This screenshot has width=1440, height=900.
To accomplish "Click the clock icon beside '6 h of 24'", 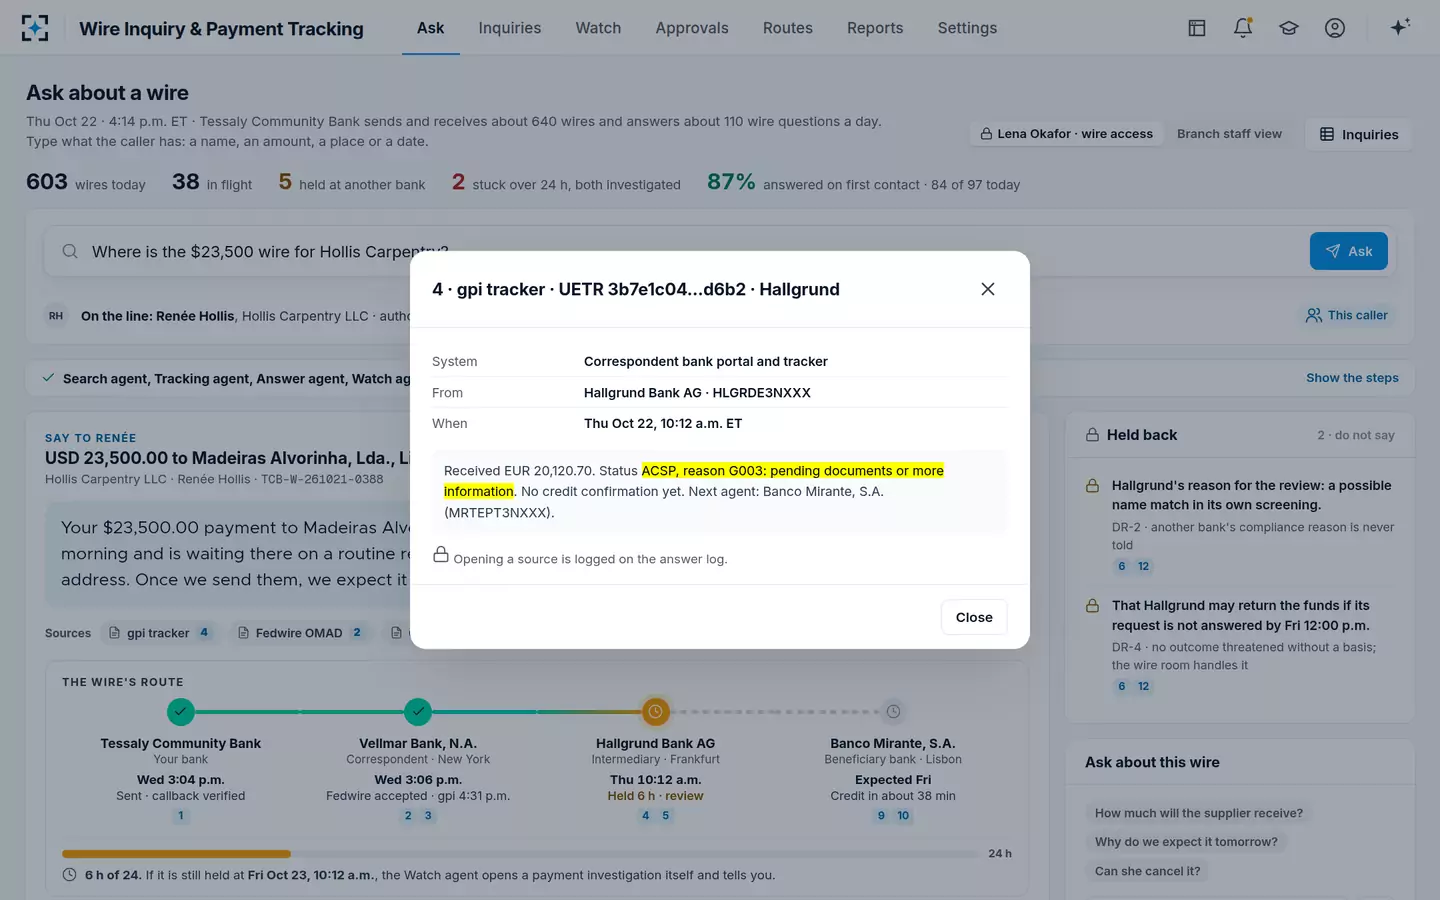I will tap(70, 875).
